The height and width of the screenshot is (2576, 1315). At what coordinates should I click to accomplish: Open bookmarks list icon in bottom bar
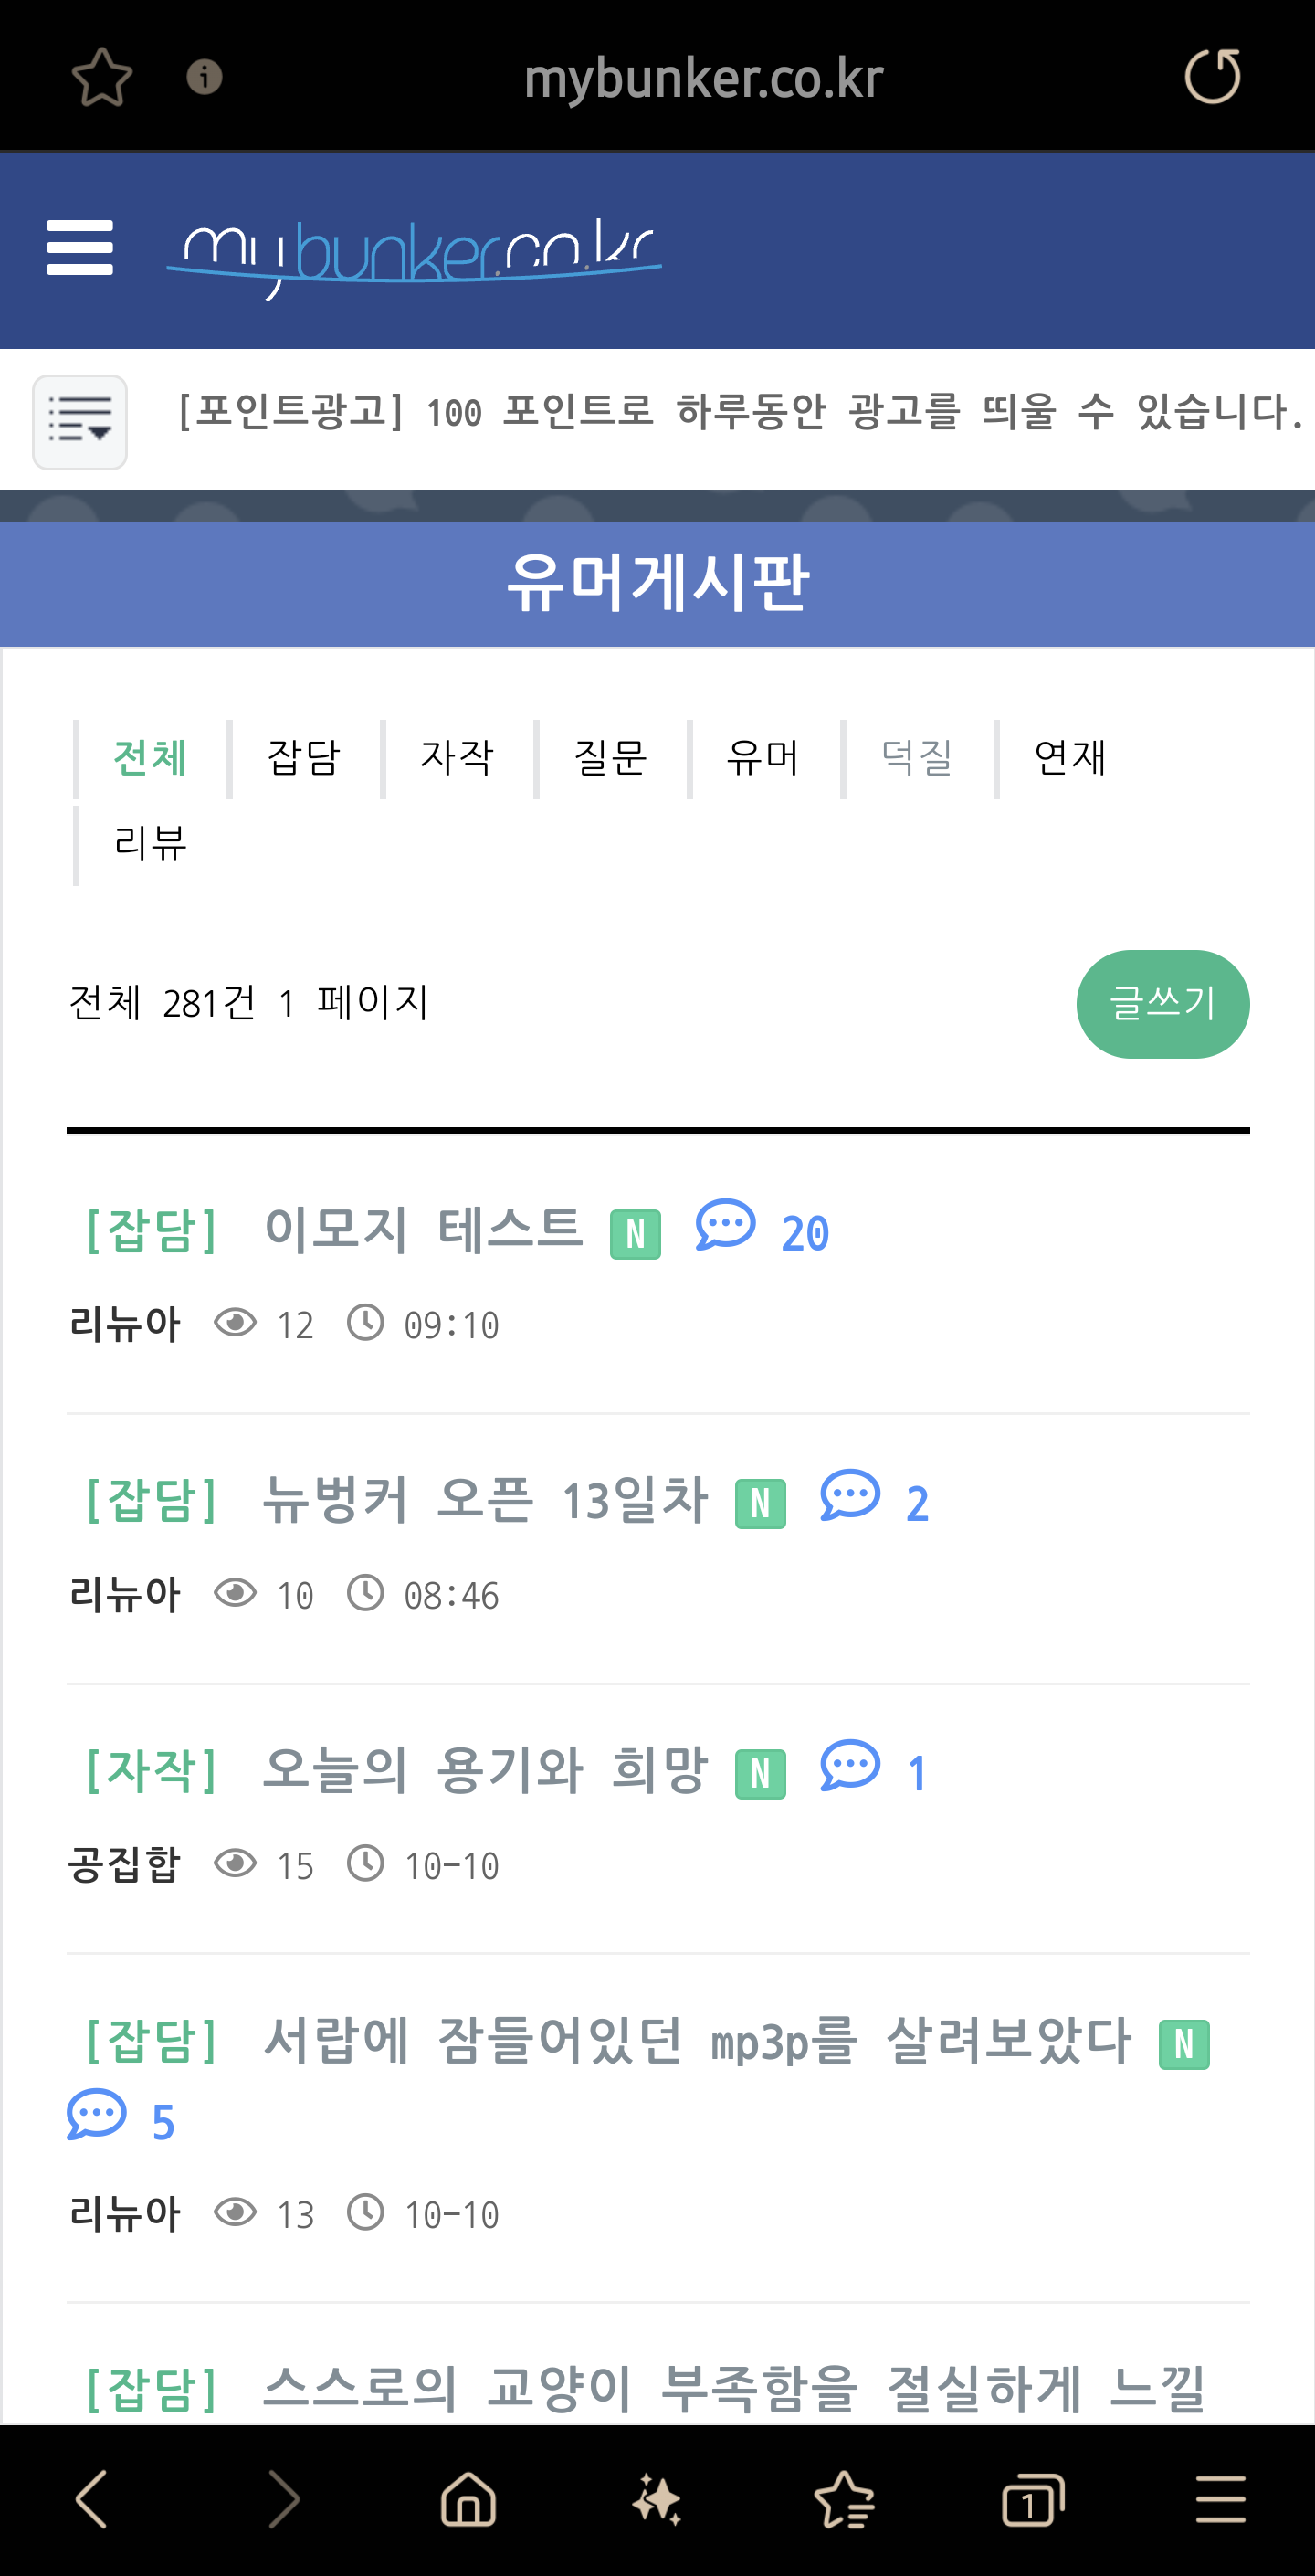click(x=845, y=2499)
